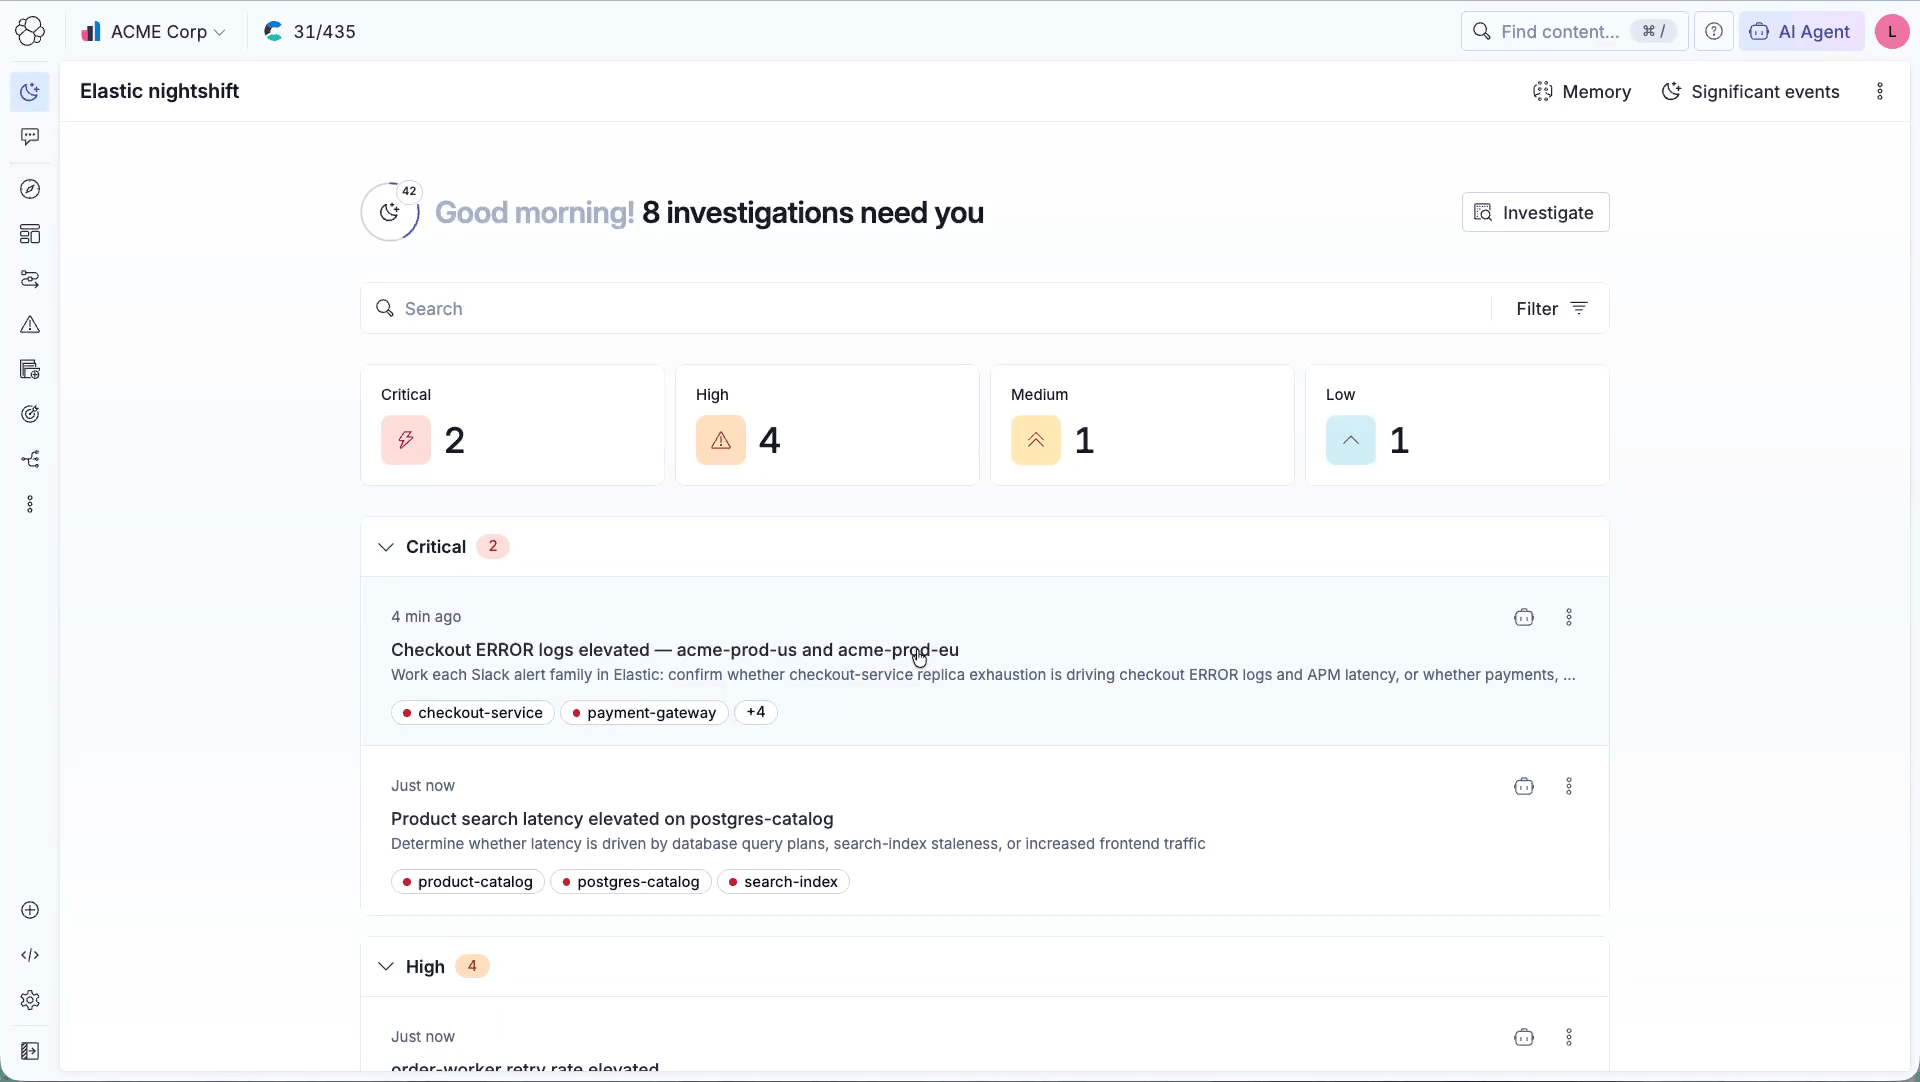Filter by Medium summary card

click(1142, 425)
